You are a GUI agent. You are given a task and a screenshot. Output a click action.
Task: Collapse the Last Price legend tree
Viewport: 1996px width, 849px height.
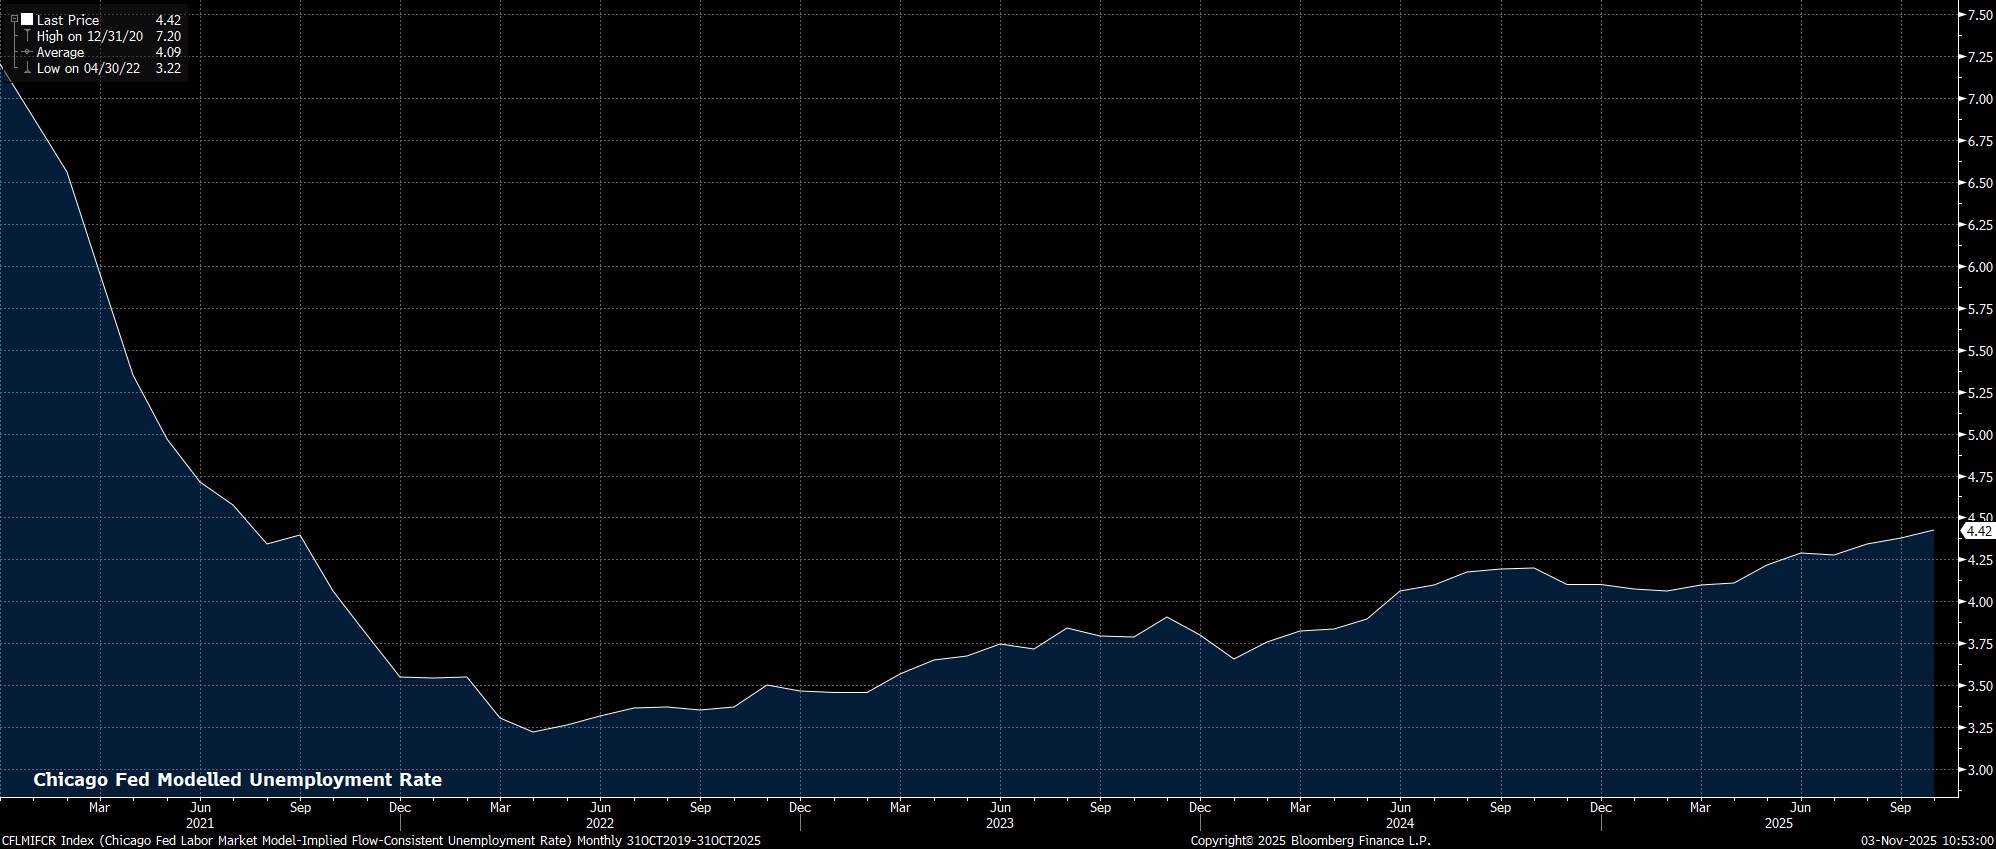[14, 19]
